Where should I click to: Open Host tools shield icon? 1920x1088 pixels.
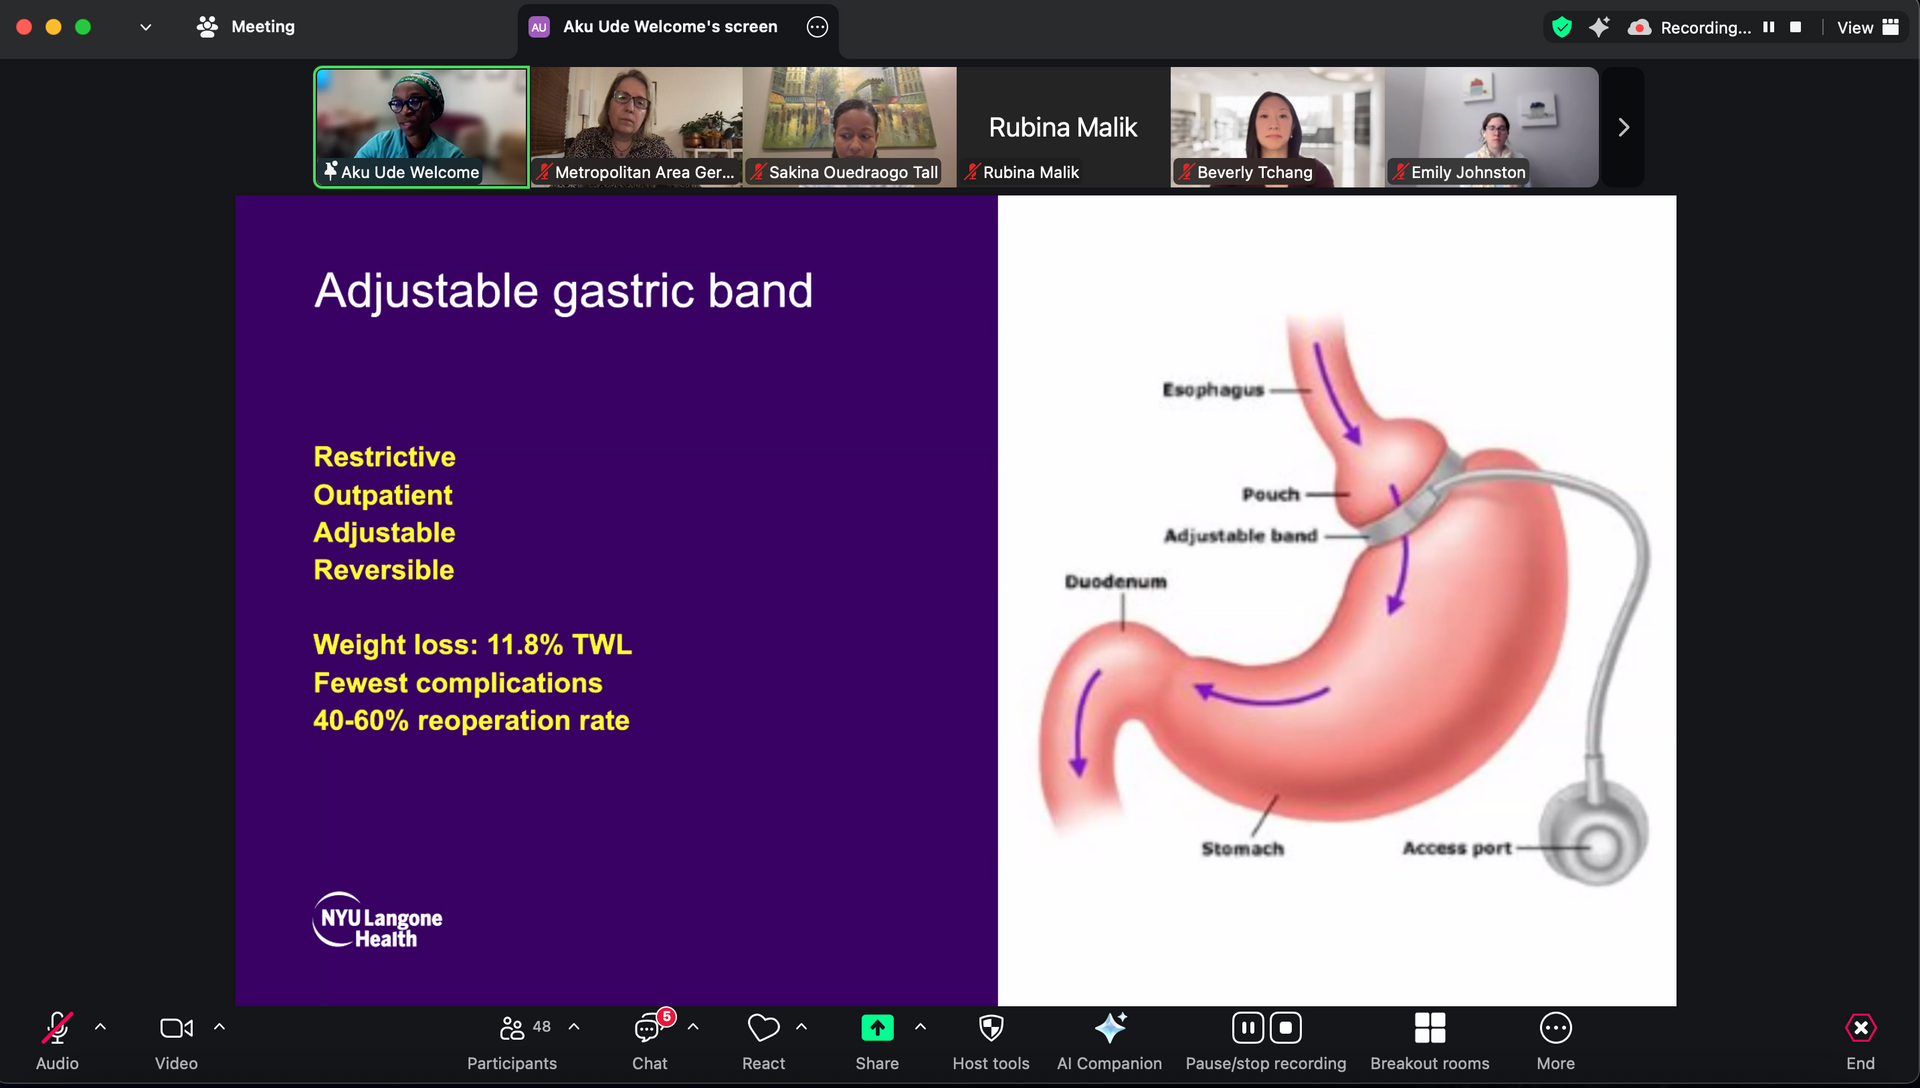coord(990,1039)
